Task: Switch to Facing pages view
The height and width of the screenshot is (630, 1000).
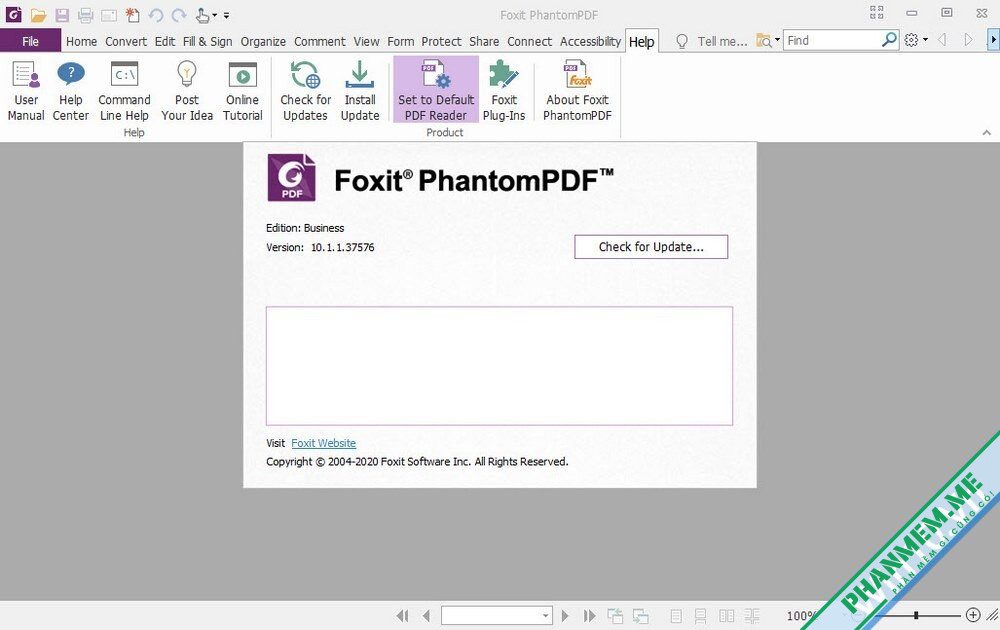Action: tap(726, 615)
